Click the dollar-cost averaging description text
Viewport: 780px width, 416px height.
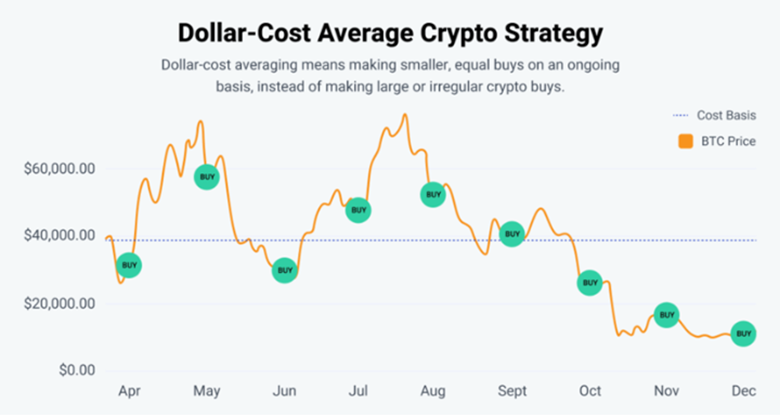pos(390,75)
